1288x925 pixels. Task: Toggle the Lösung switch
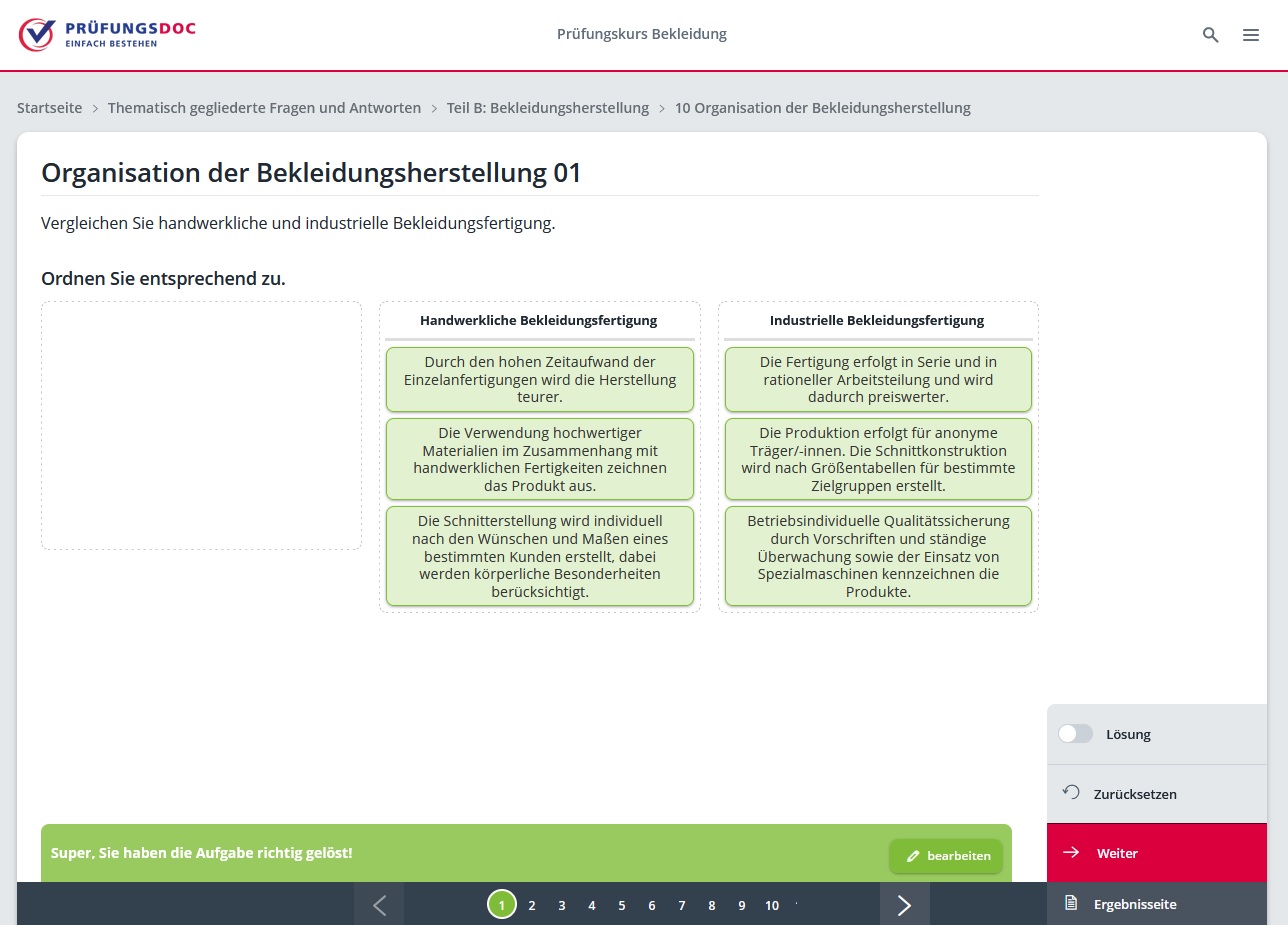pyautogui.click(x=1076, y=734)
